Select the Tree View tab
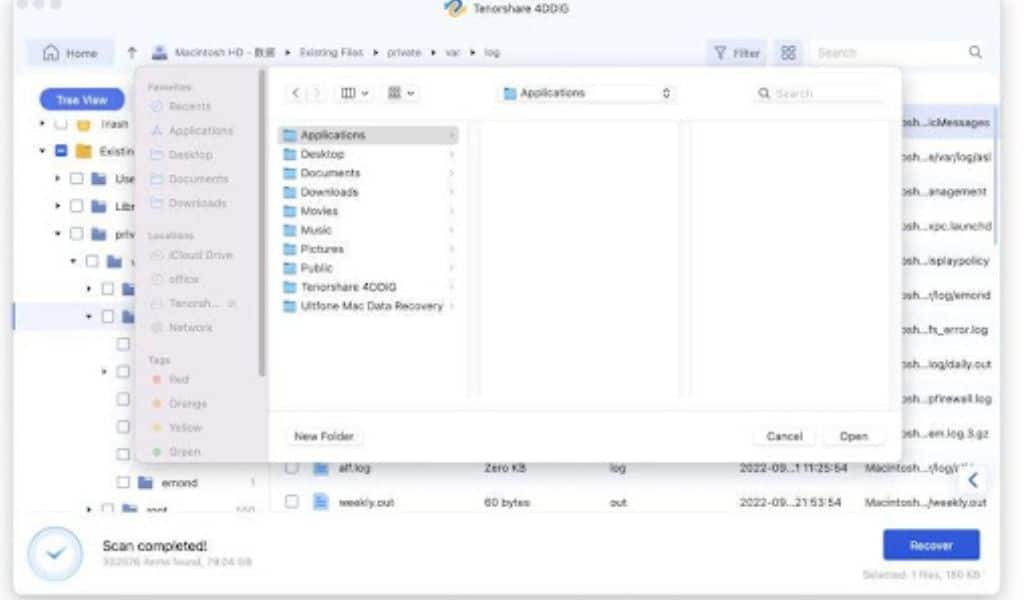The image size is (1024, 600). (82, 99)
